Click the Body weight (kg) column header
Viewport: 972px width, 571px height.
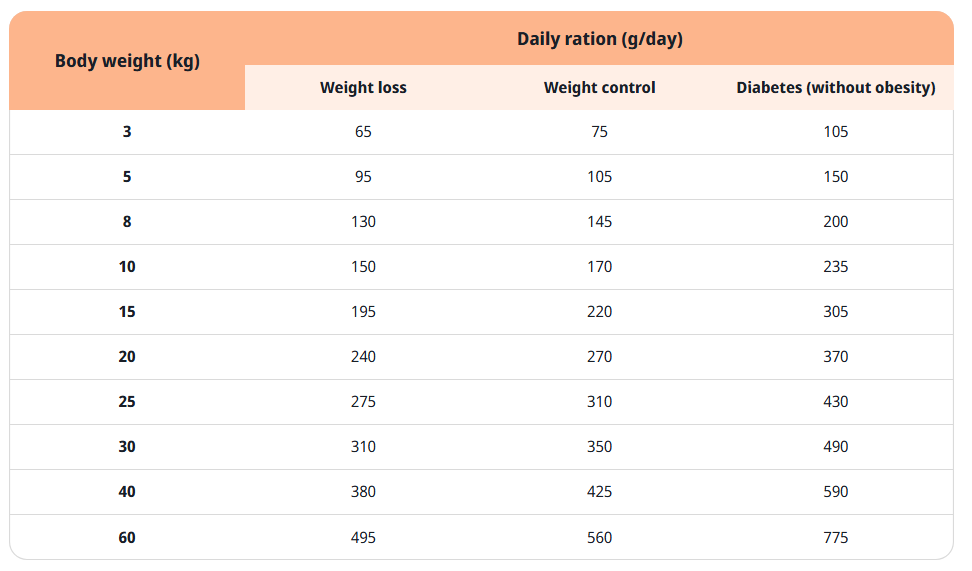tap(127, 61)
